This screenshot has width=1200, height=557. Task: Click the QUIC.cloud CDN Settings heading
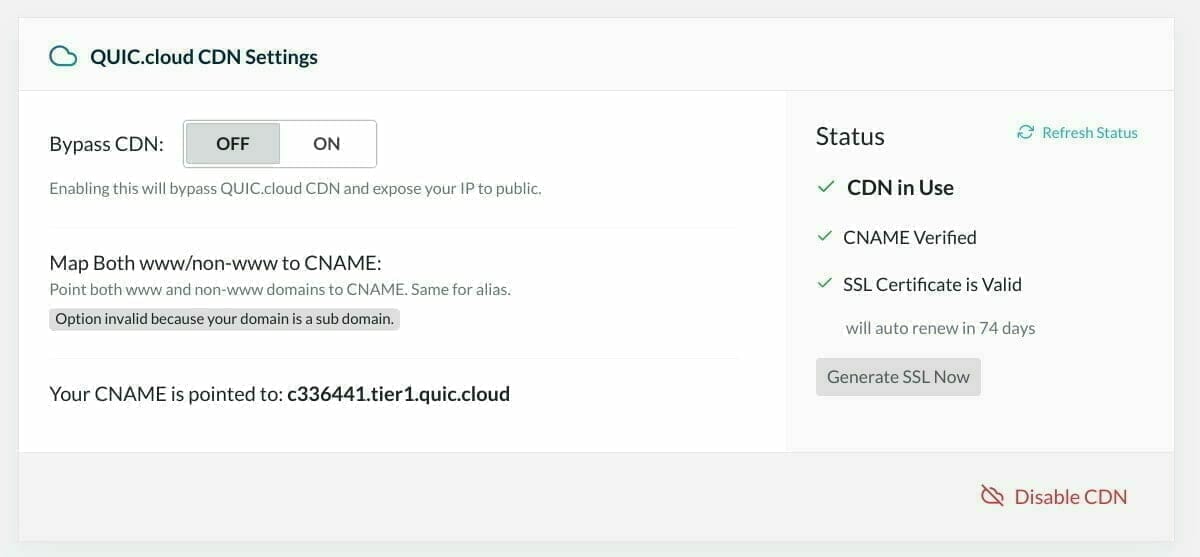pos(204,57)
